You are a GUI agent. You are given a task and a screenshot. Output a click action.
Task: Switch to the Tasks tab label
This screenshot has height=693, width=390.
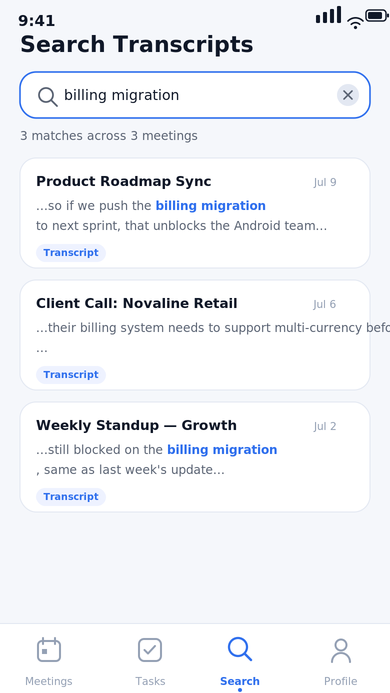coord(150,681)
